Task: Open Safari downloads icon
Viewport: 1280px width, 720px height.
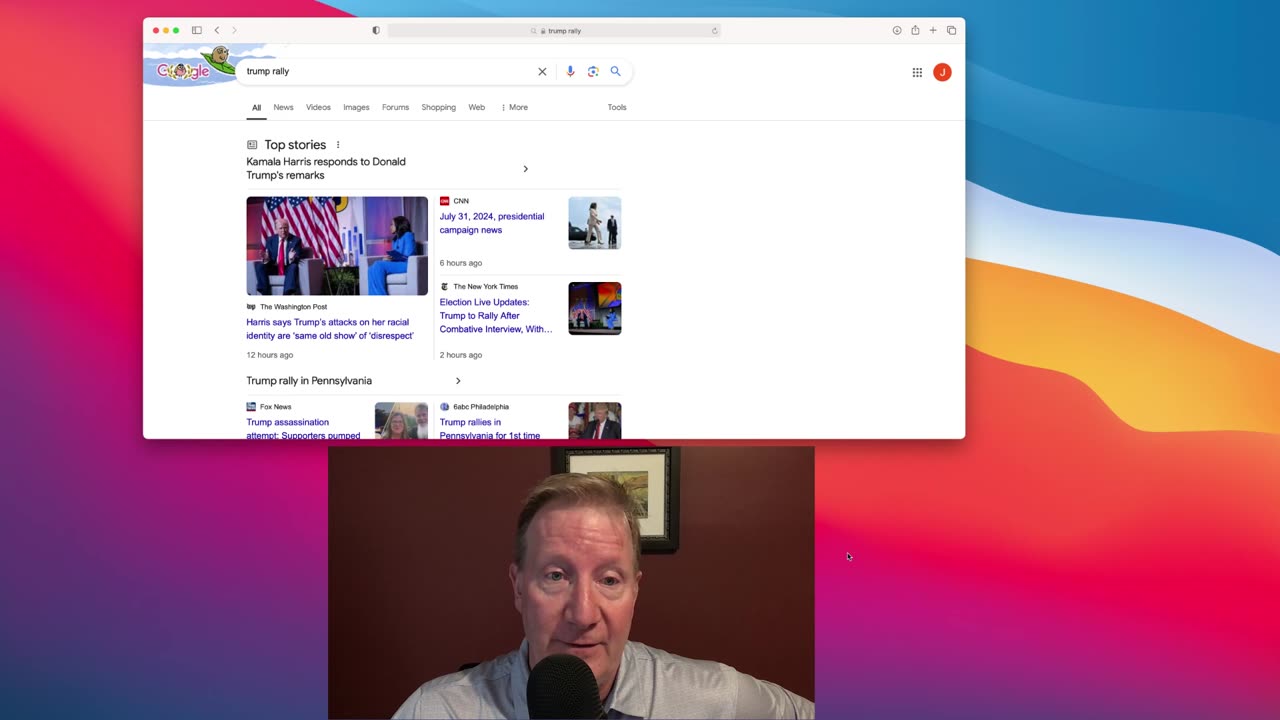Action: coord(897,30)
